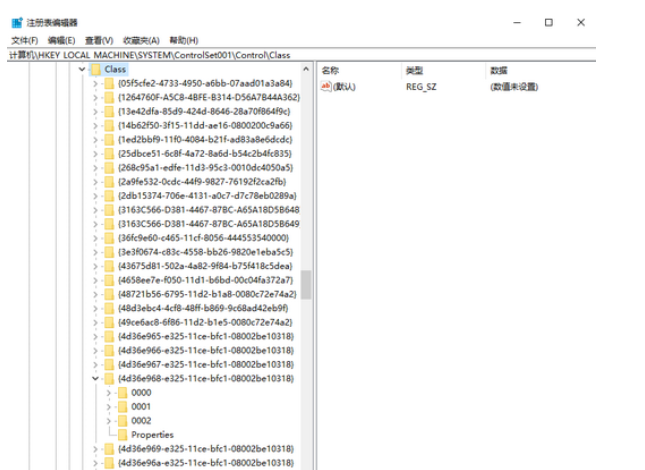This screenshot has width=645, height=470.
Task: Click the 数据 column header
Action: pyautogui.click(x=499, y=70)
